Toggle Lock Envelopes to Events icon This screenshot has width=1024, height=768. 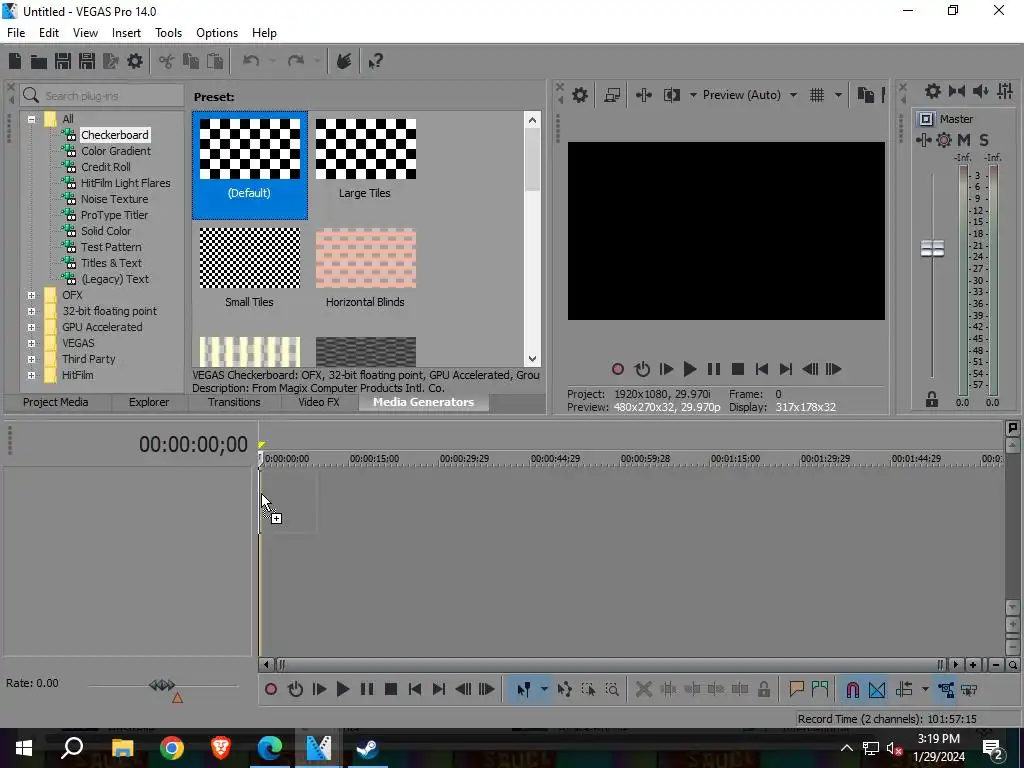click(946, 690)
